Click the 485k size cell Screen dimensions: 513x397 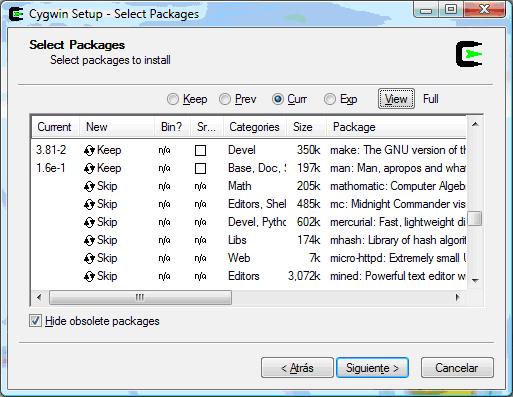pyautogui.click(x=308, y=204)
